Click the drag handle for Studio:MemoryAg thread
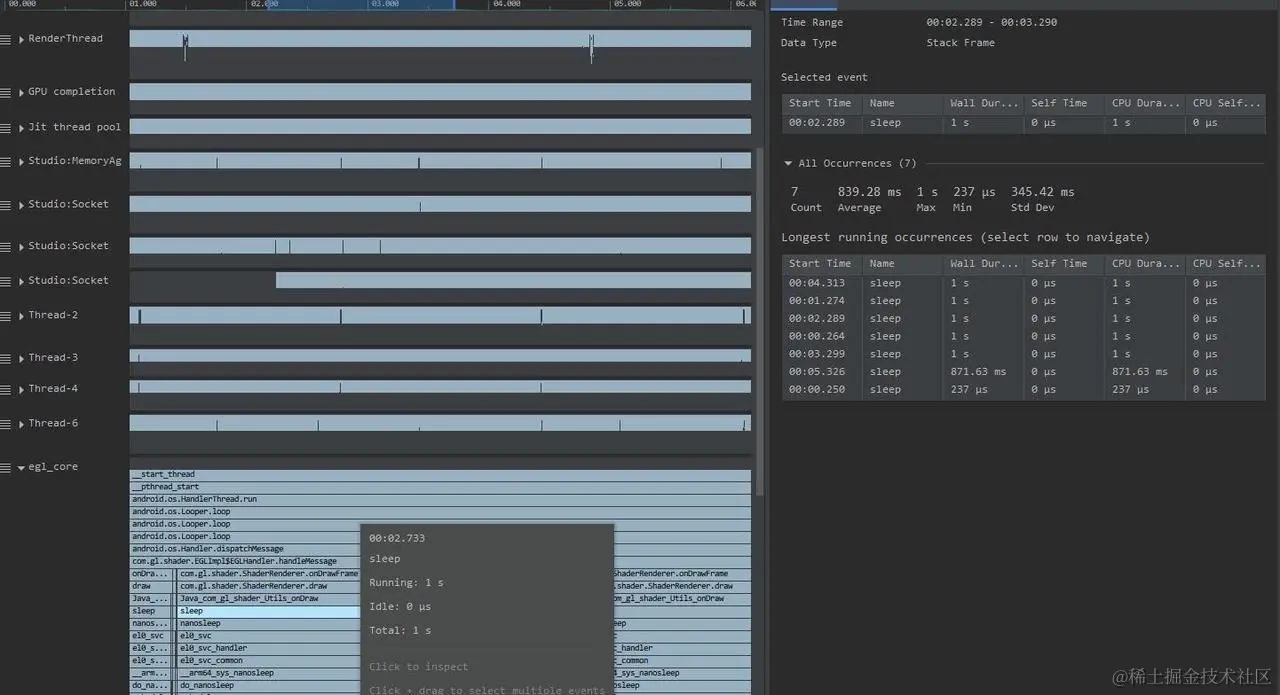Image resolution: width=1280 pixels, height=695 pixels. point(6,161)
